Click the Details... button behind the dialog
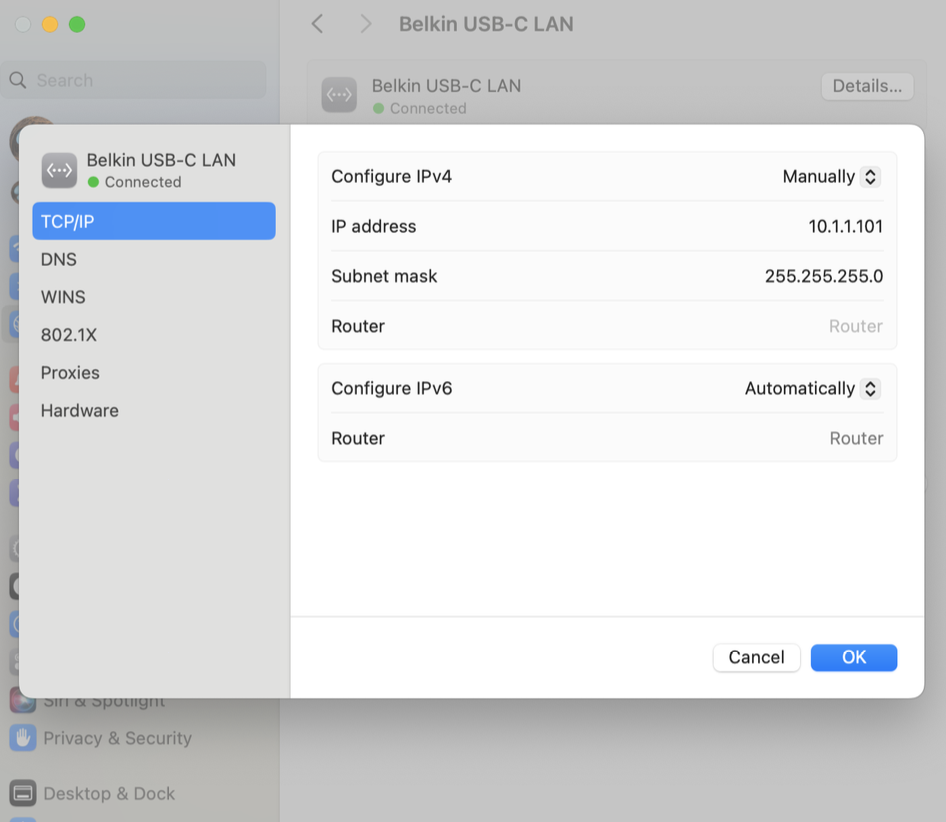 (x=867, y=86)
